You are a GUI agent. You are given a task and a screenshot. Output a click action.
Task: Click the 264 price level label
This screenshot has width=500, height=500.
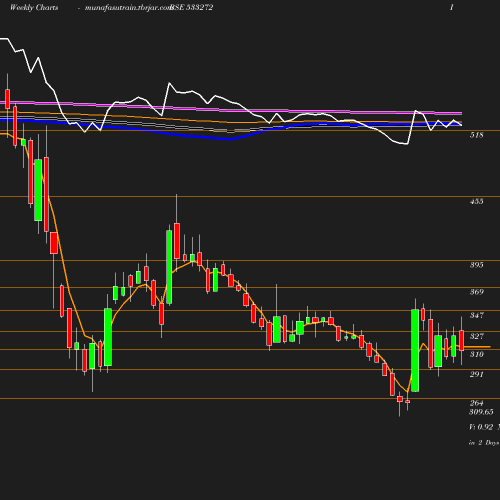coord(476,403)
